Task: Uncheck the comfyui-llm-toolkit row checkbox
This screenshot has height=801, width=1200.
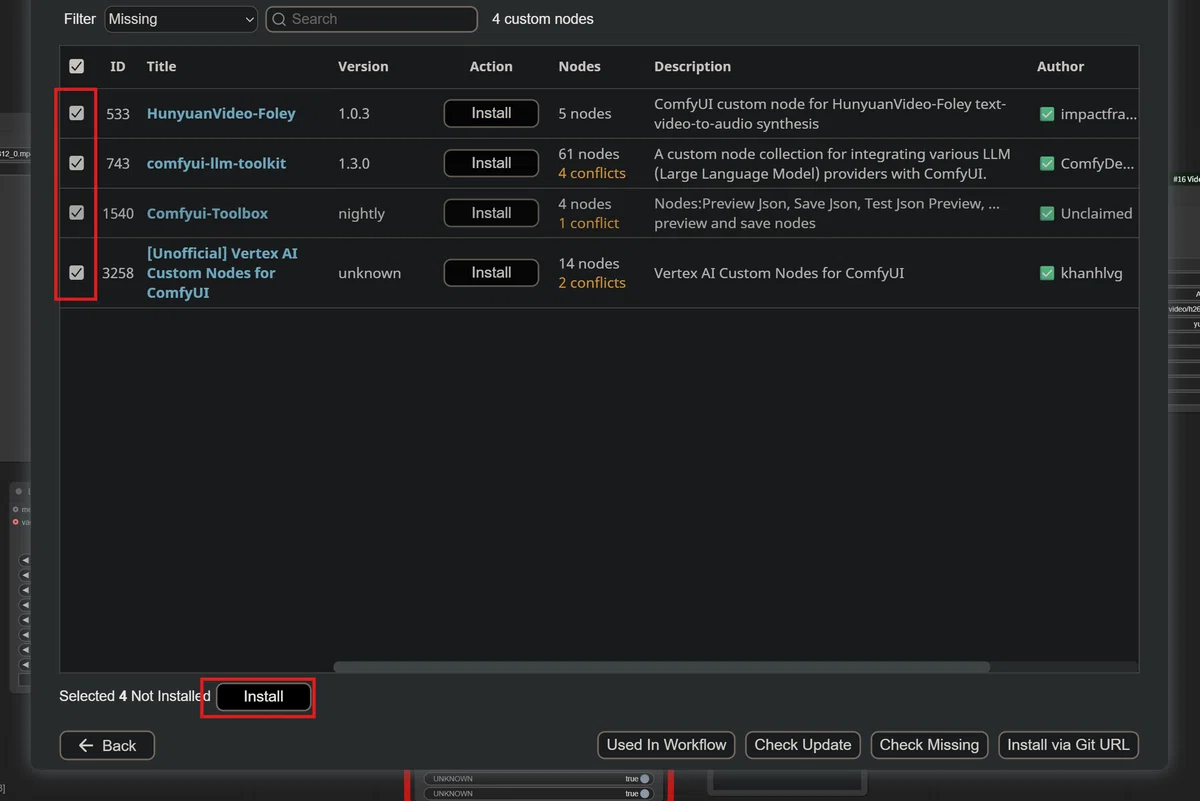Action: coord(77,163)
